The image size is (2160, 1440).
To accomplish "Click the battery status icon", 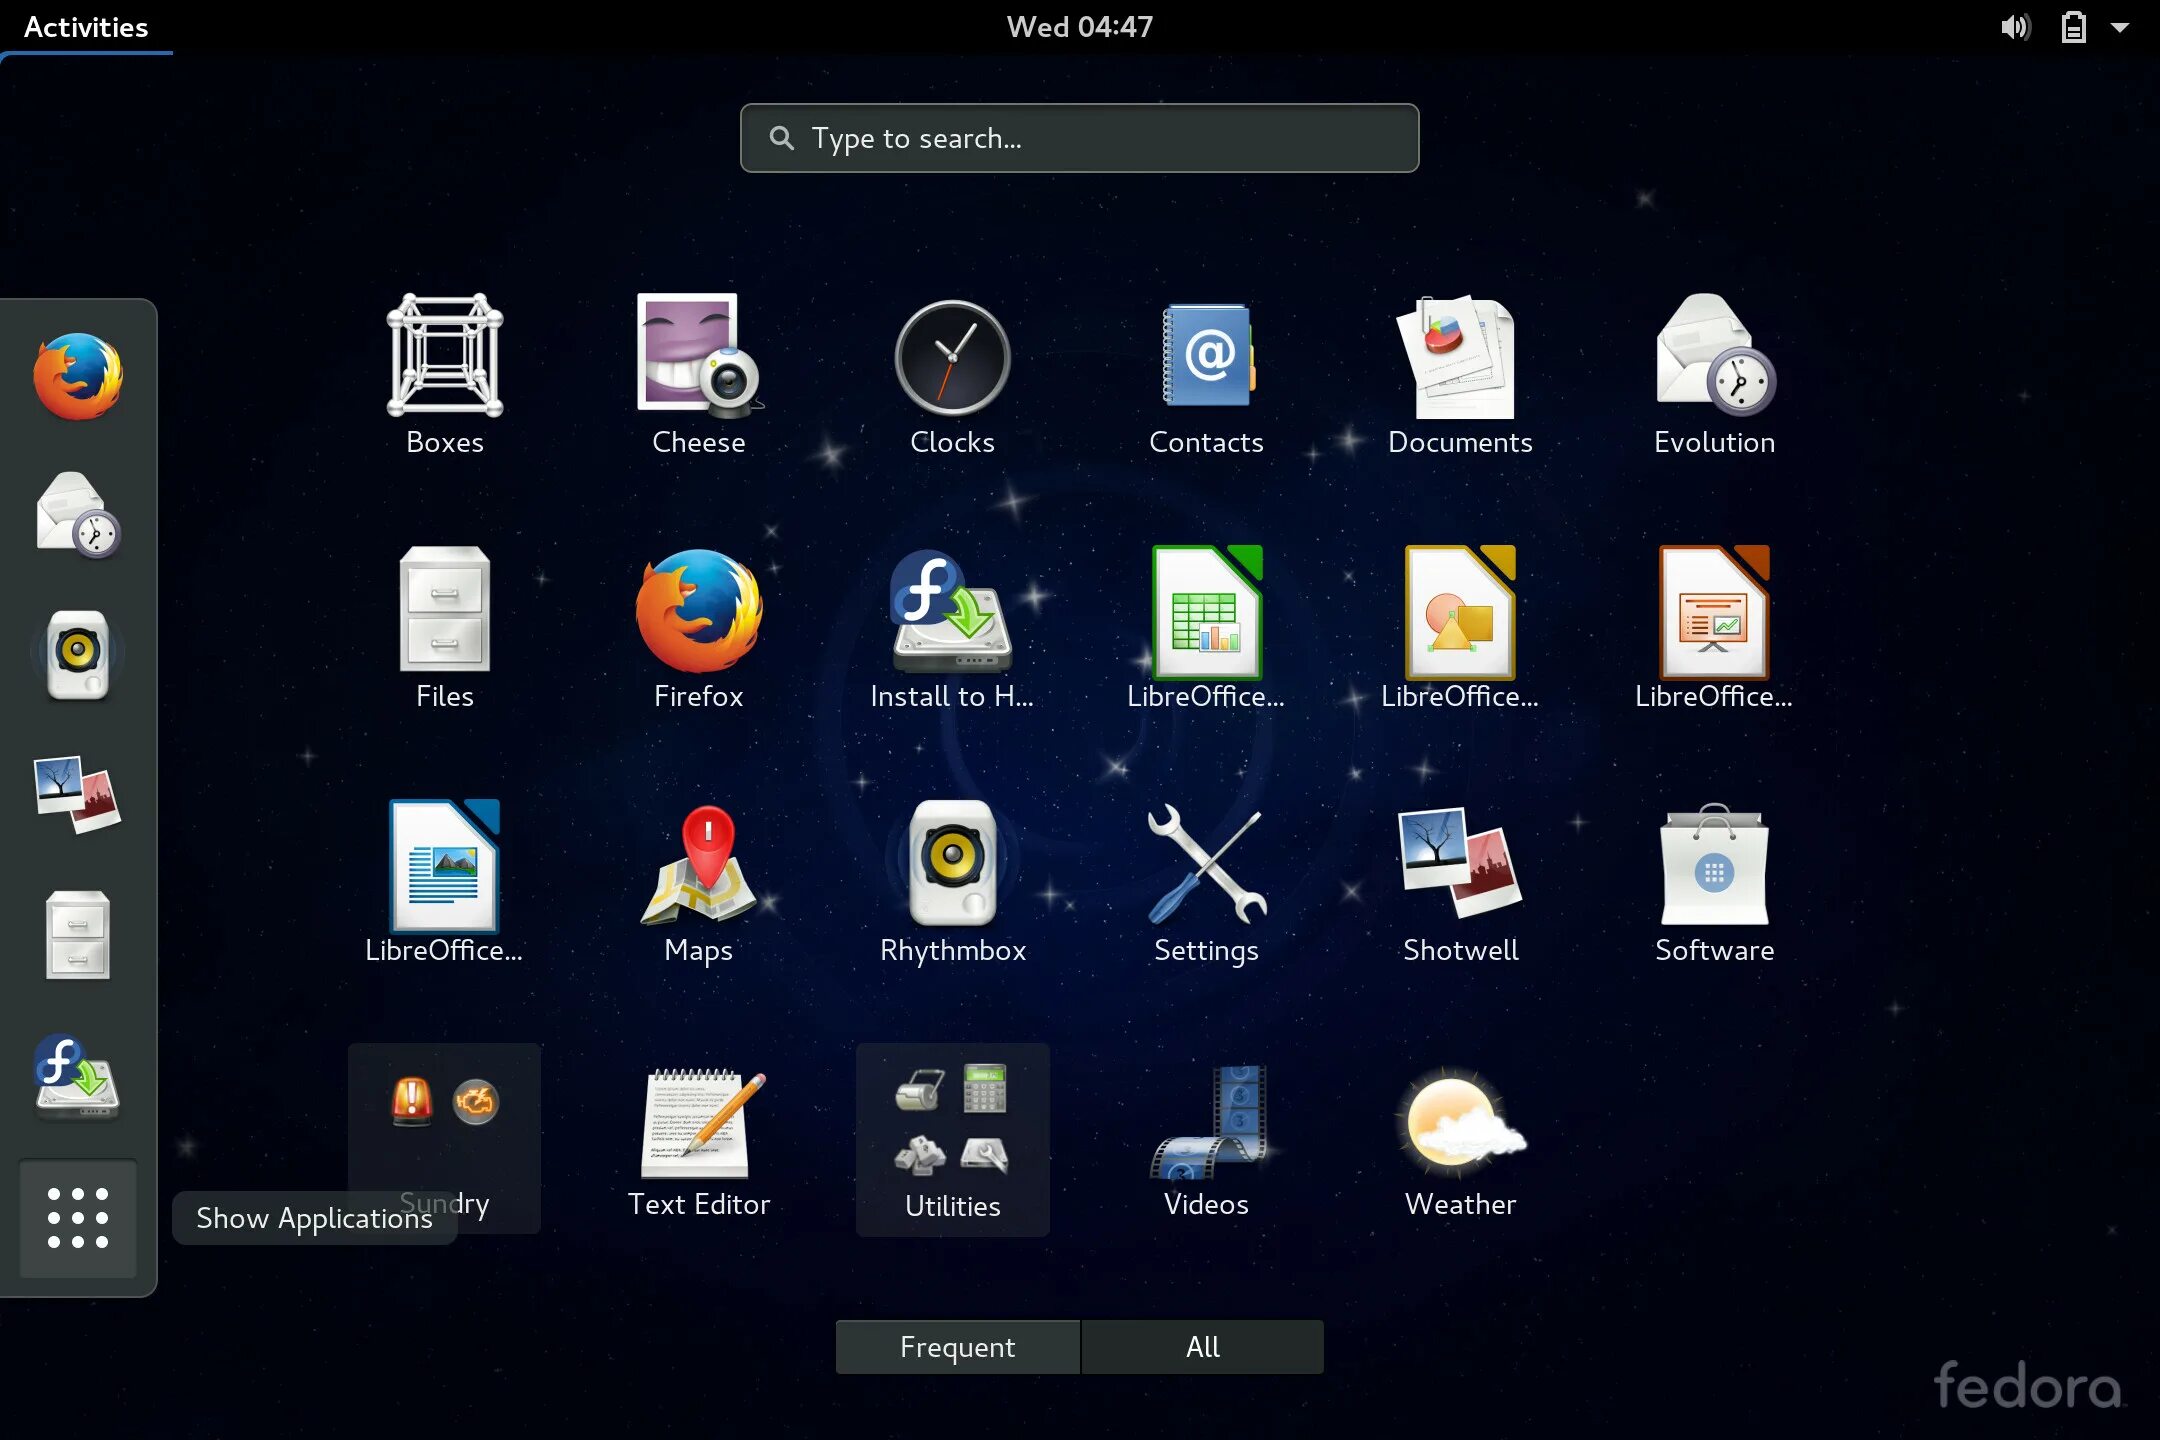I will tap(2074, 27).
